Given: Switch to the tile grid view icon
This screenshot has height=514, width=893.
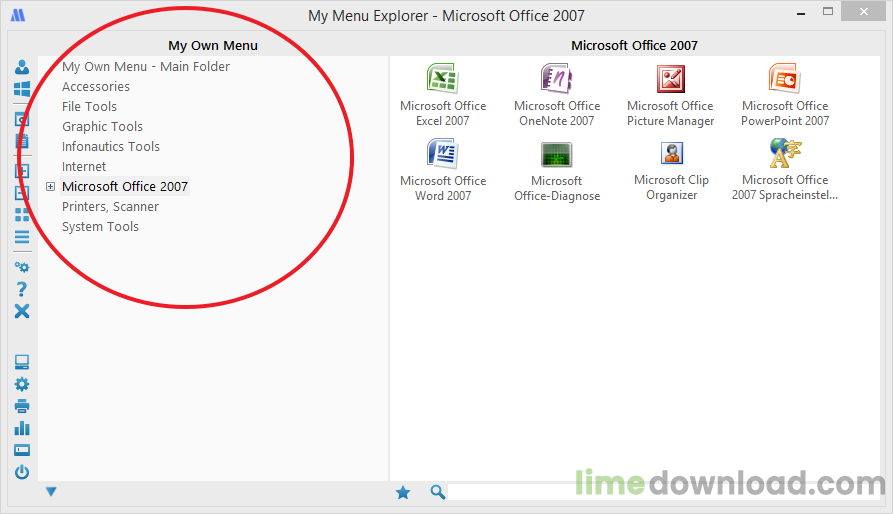Looking at the screenshot, I should coord(22,215).
